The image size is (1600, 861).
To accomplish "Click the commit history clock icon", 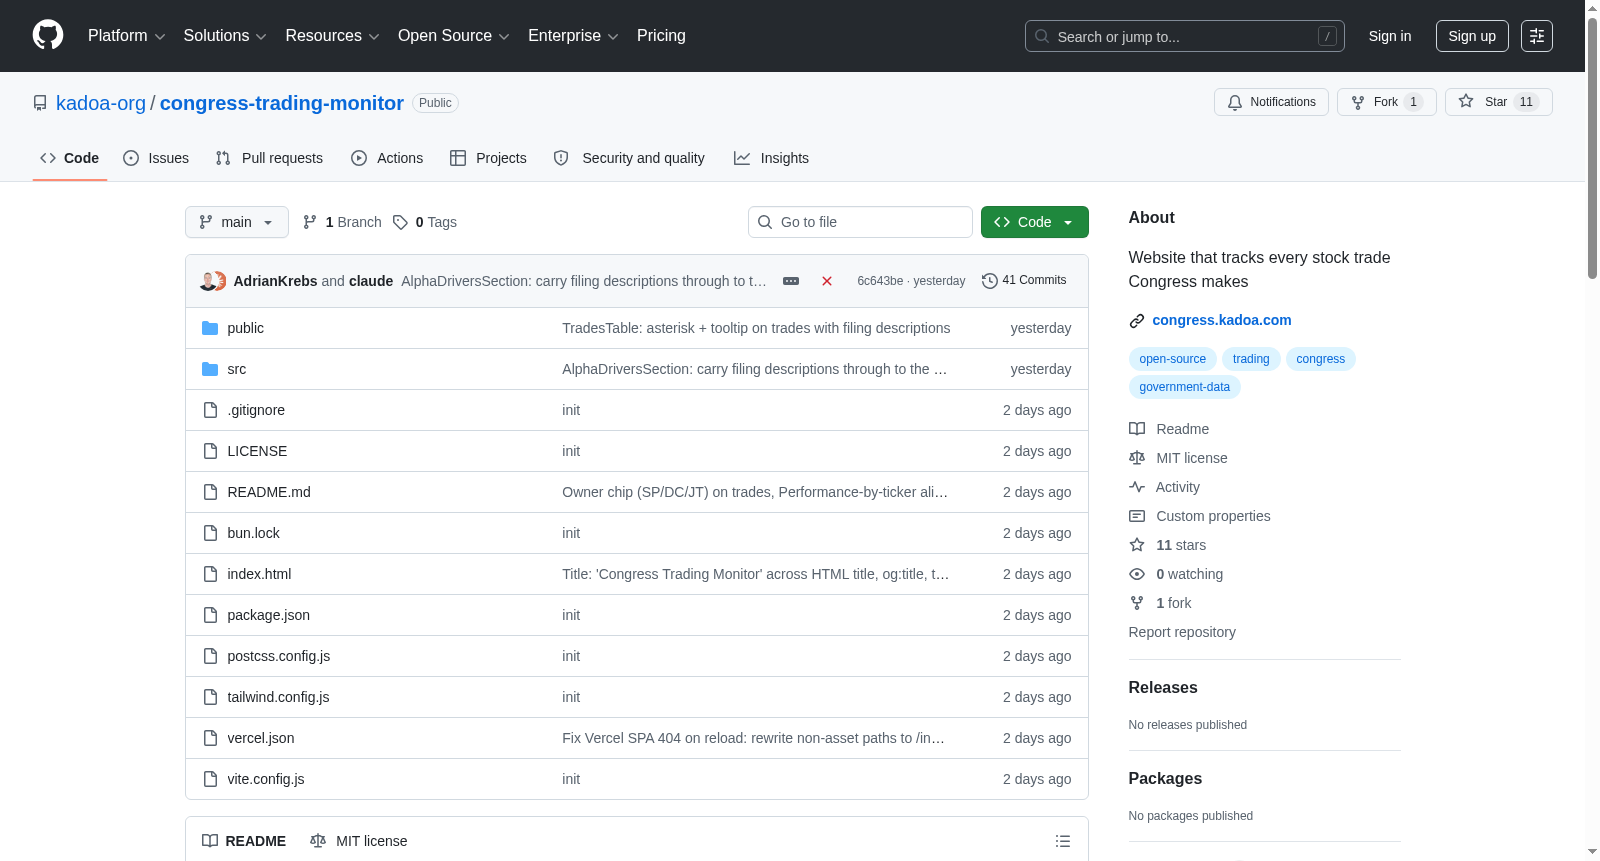I will [x=990, y=281].
